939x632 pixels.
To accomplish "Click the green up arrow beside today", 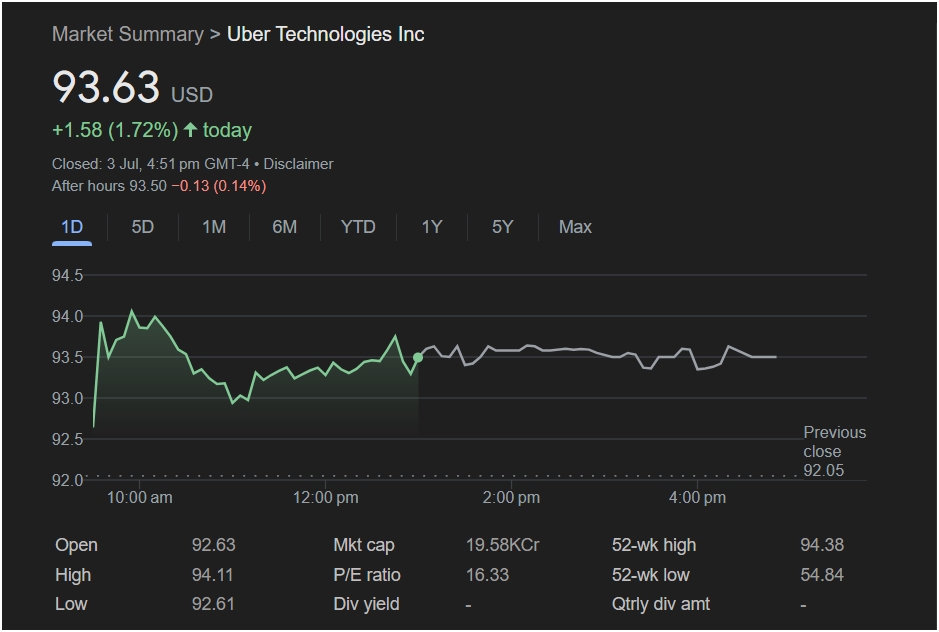I will point(190,129).
